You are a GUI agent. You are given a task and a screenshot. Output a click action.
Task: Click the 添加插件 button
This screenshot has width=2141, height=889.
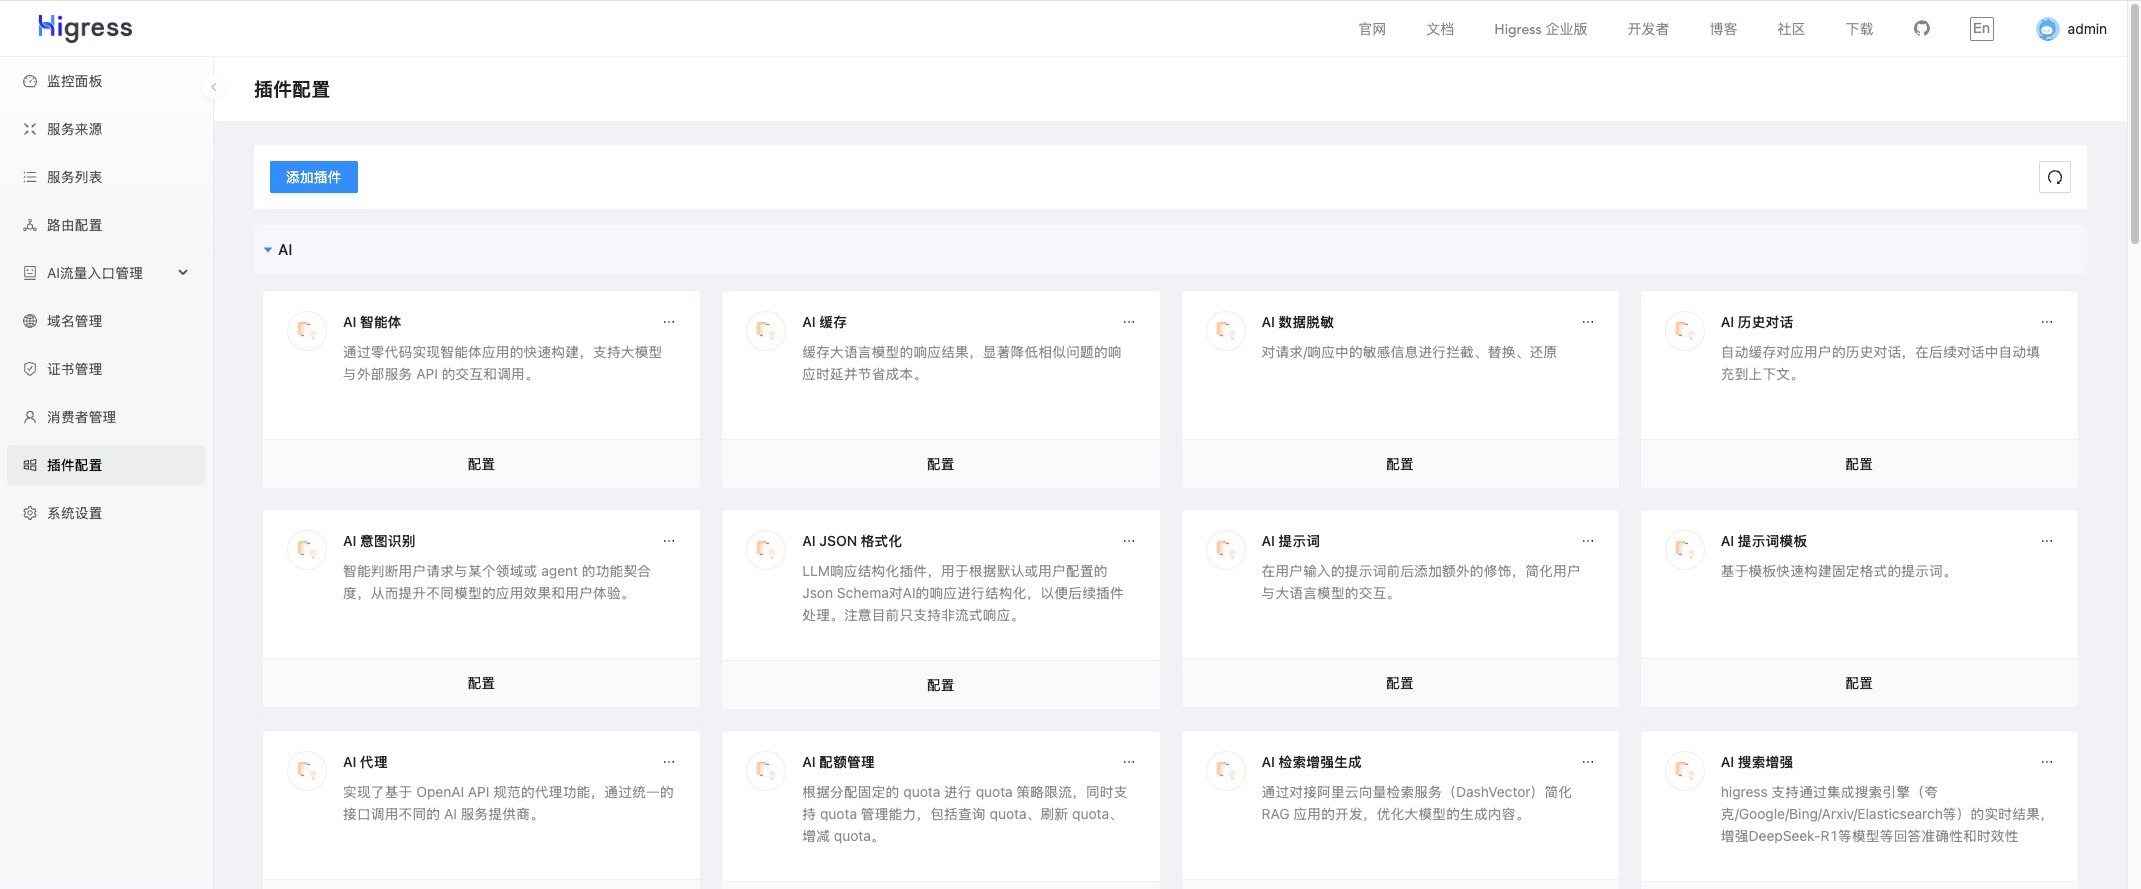click(313, 177)
